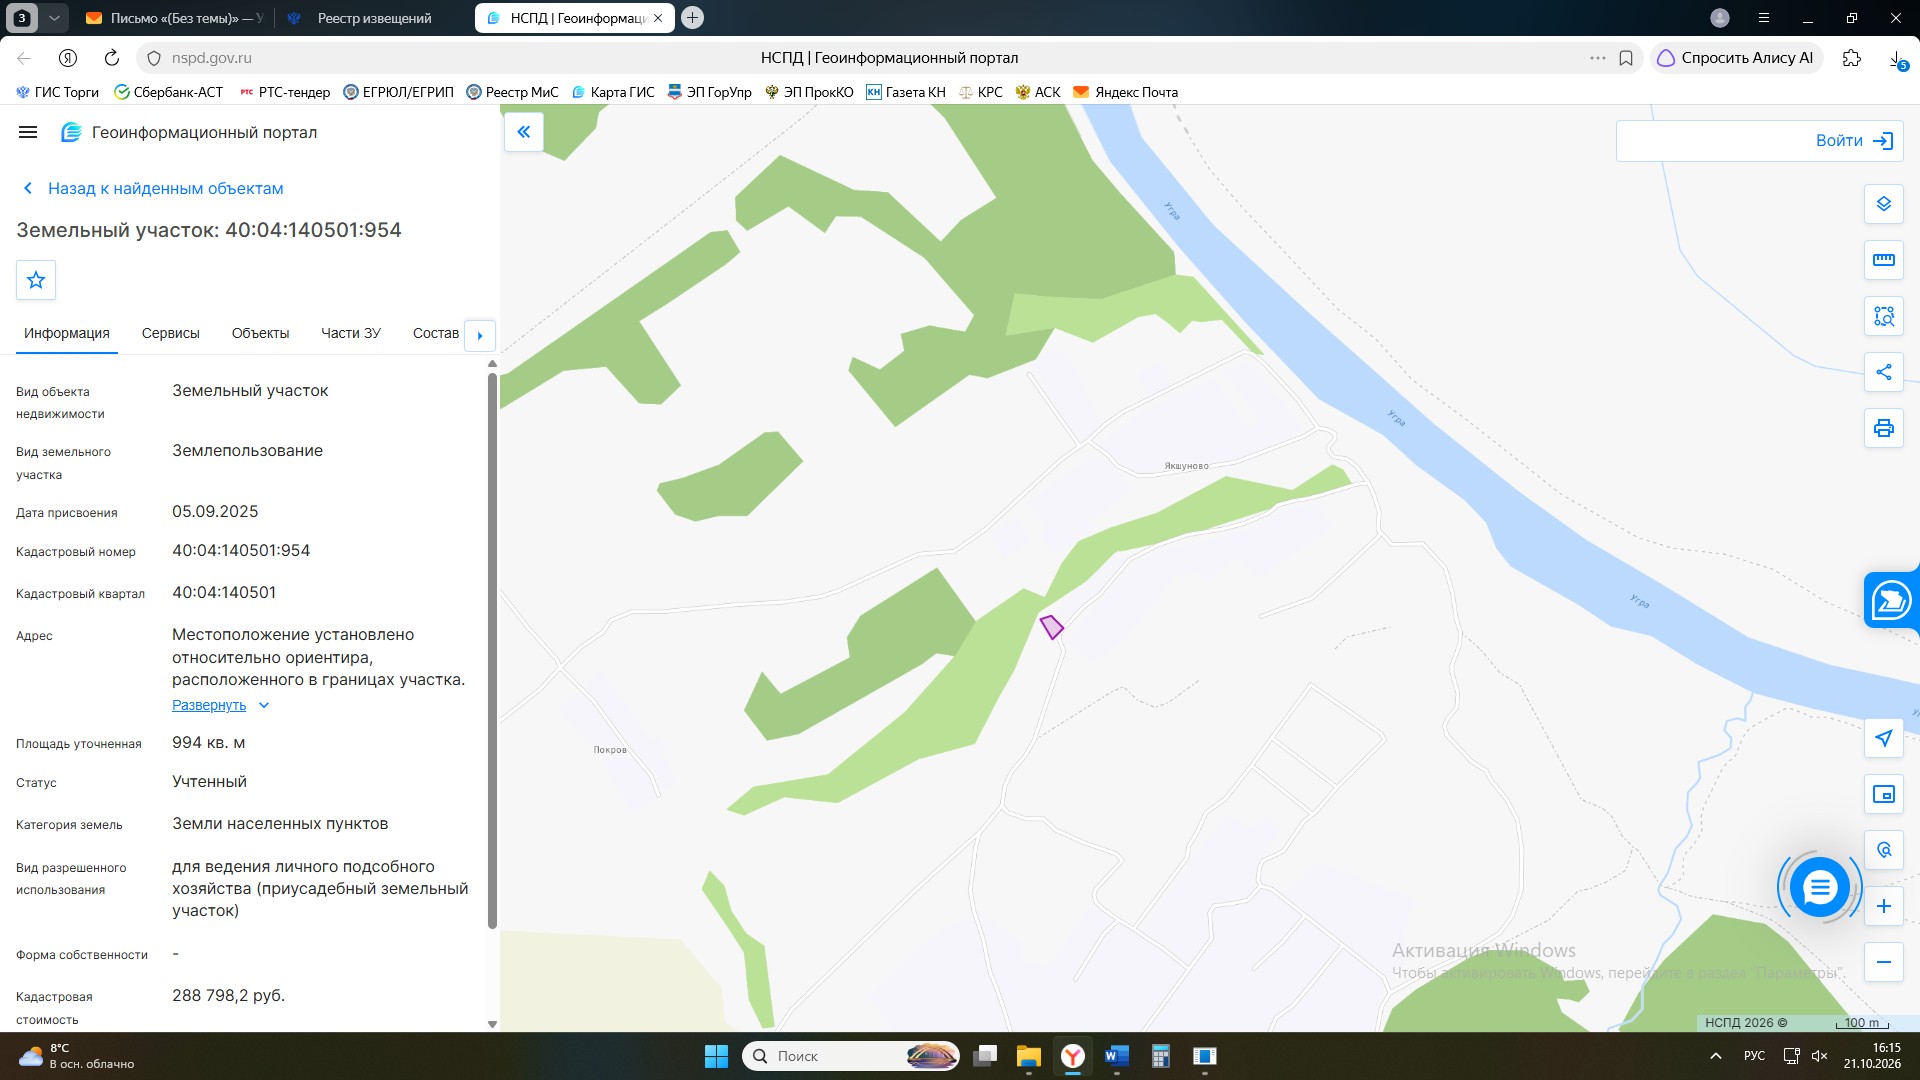
Task: Share the current map view
Action: (1883, 372)
